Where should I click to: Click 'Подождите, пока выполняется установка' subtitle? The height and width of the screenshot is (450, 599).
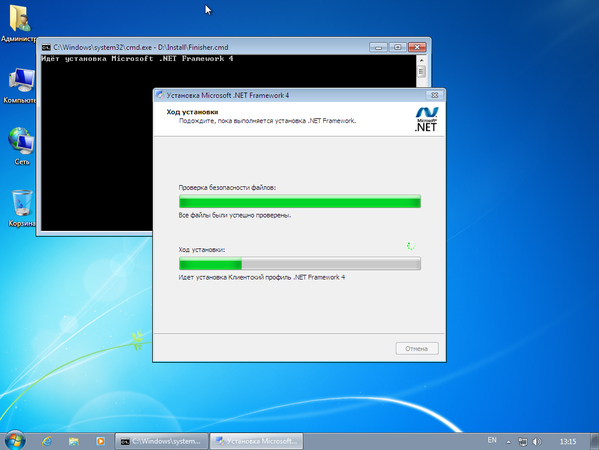tap(267, 121)
